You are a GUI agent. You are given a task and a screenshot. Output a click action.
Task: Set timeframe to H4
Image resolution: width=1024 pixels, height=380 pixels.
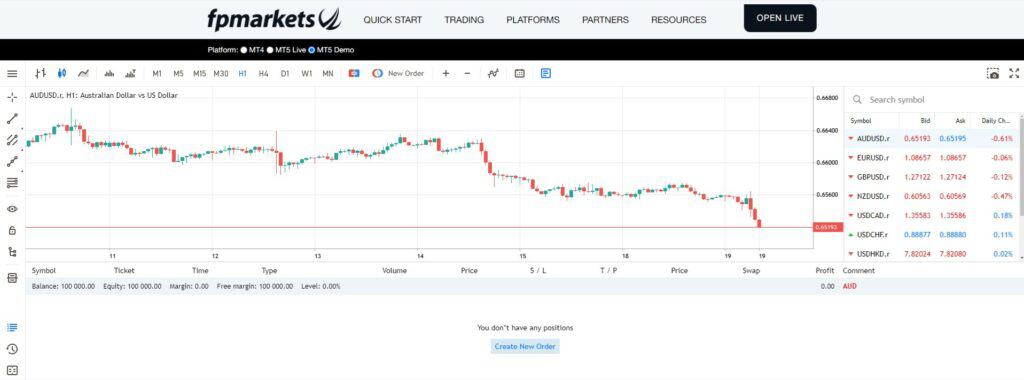(264, 74)
